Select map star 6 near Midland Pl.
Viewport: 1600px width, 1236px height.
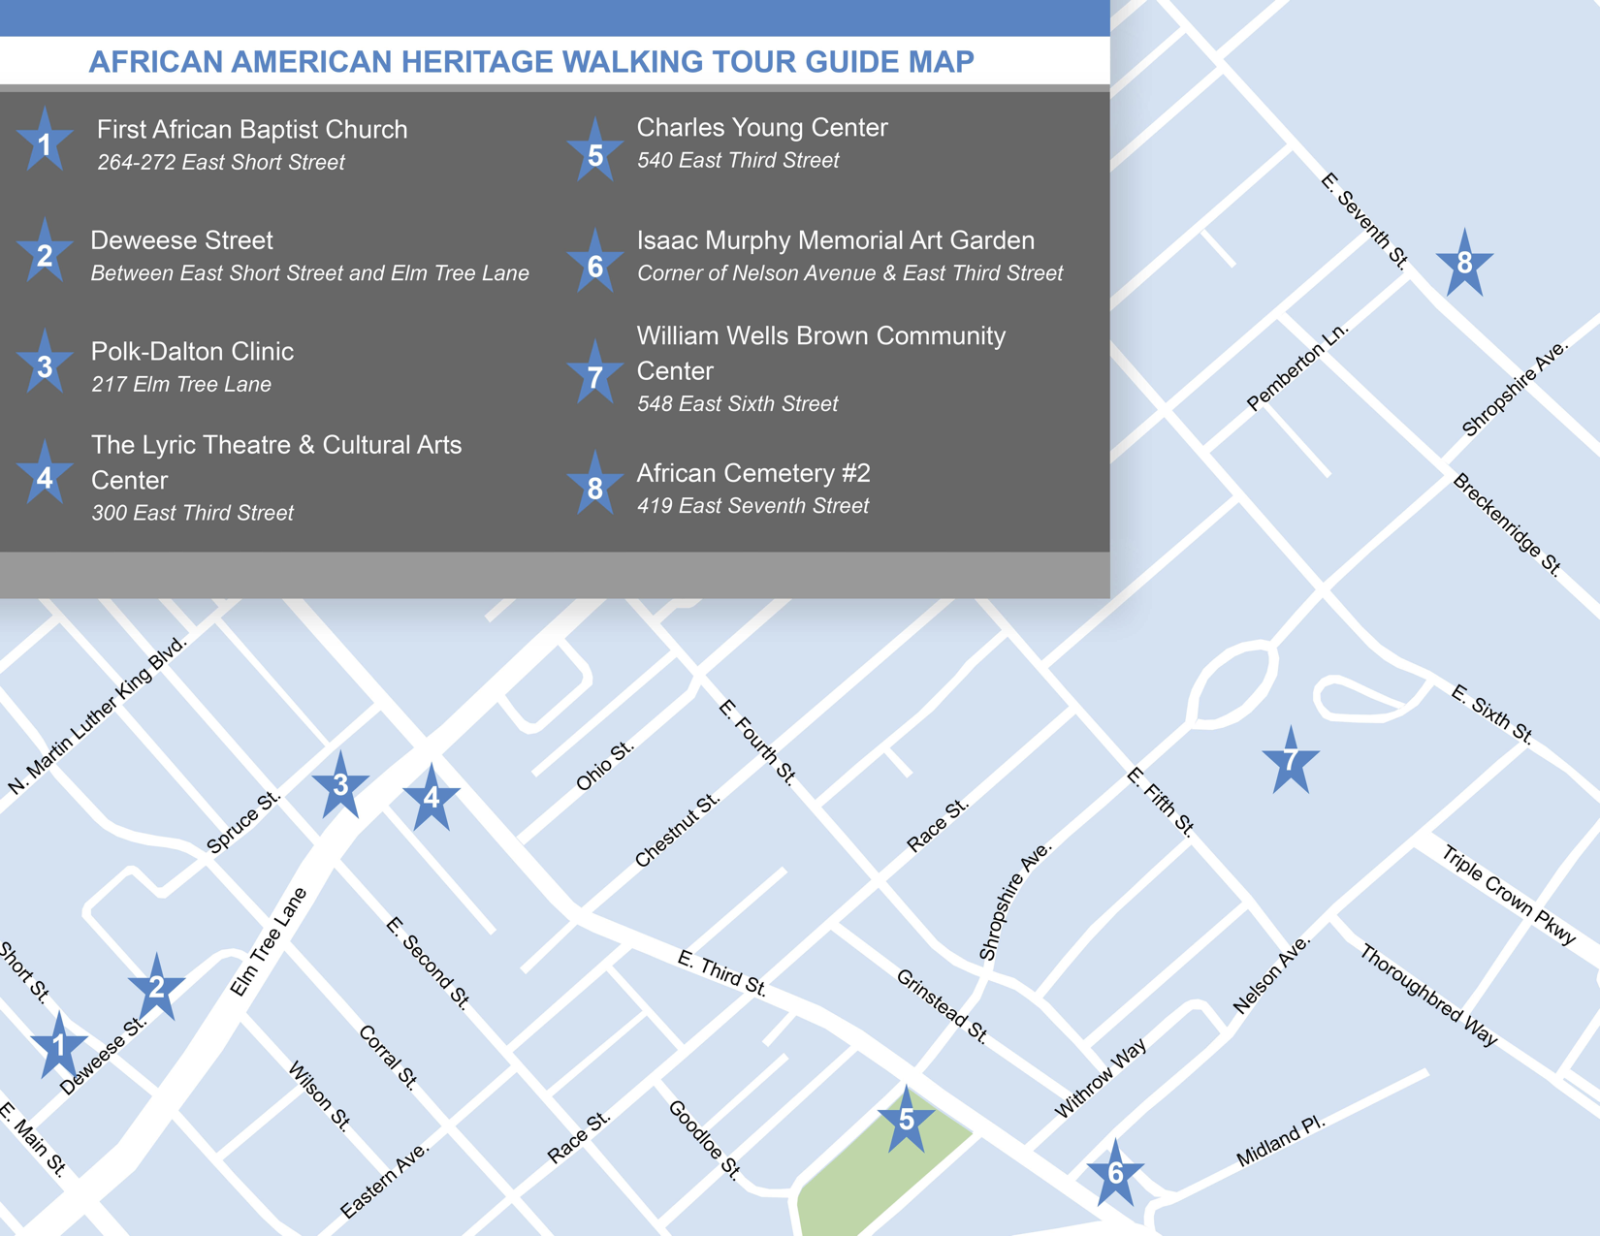(1115, 1173)
